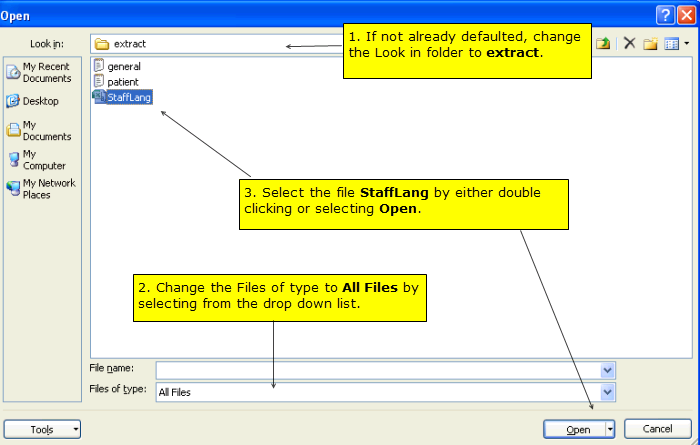Click the Views toolbar icon
This screenshot has width=700, height=445.
pyautogui.click(x=671, y=43)
